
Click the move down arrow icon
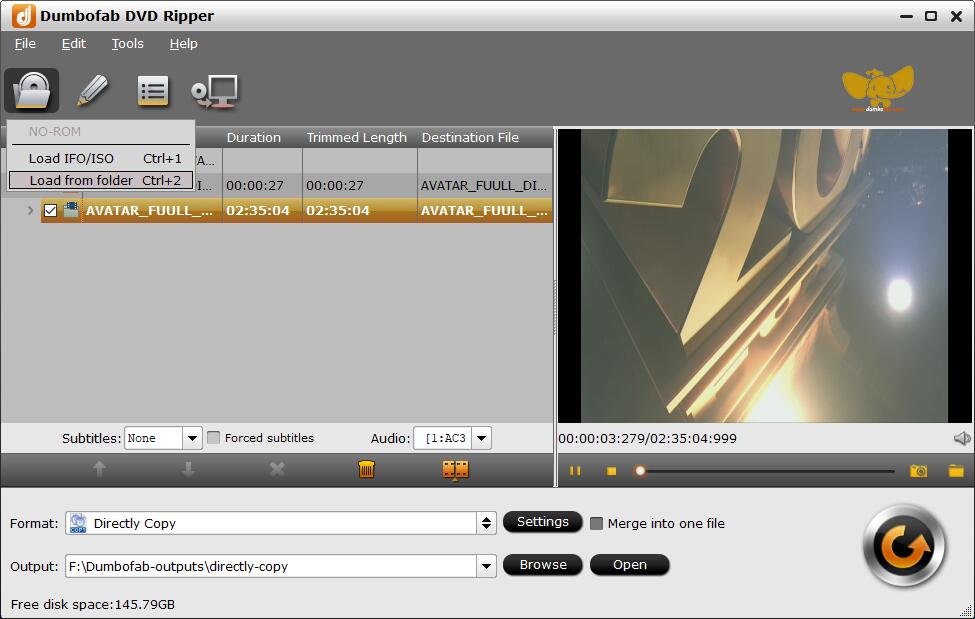[x=188, y=469]
